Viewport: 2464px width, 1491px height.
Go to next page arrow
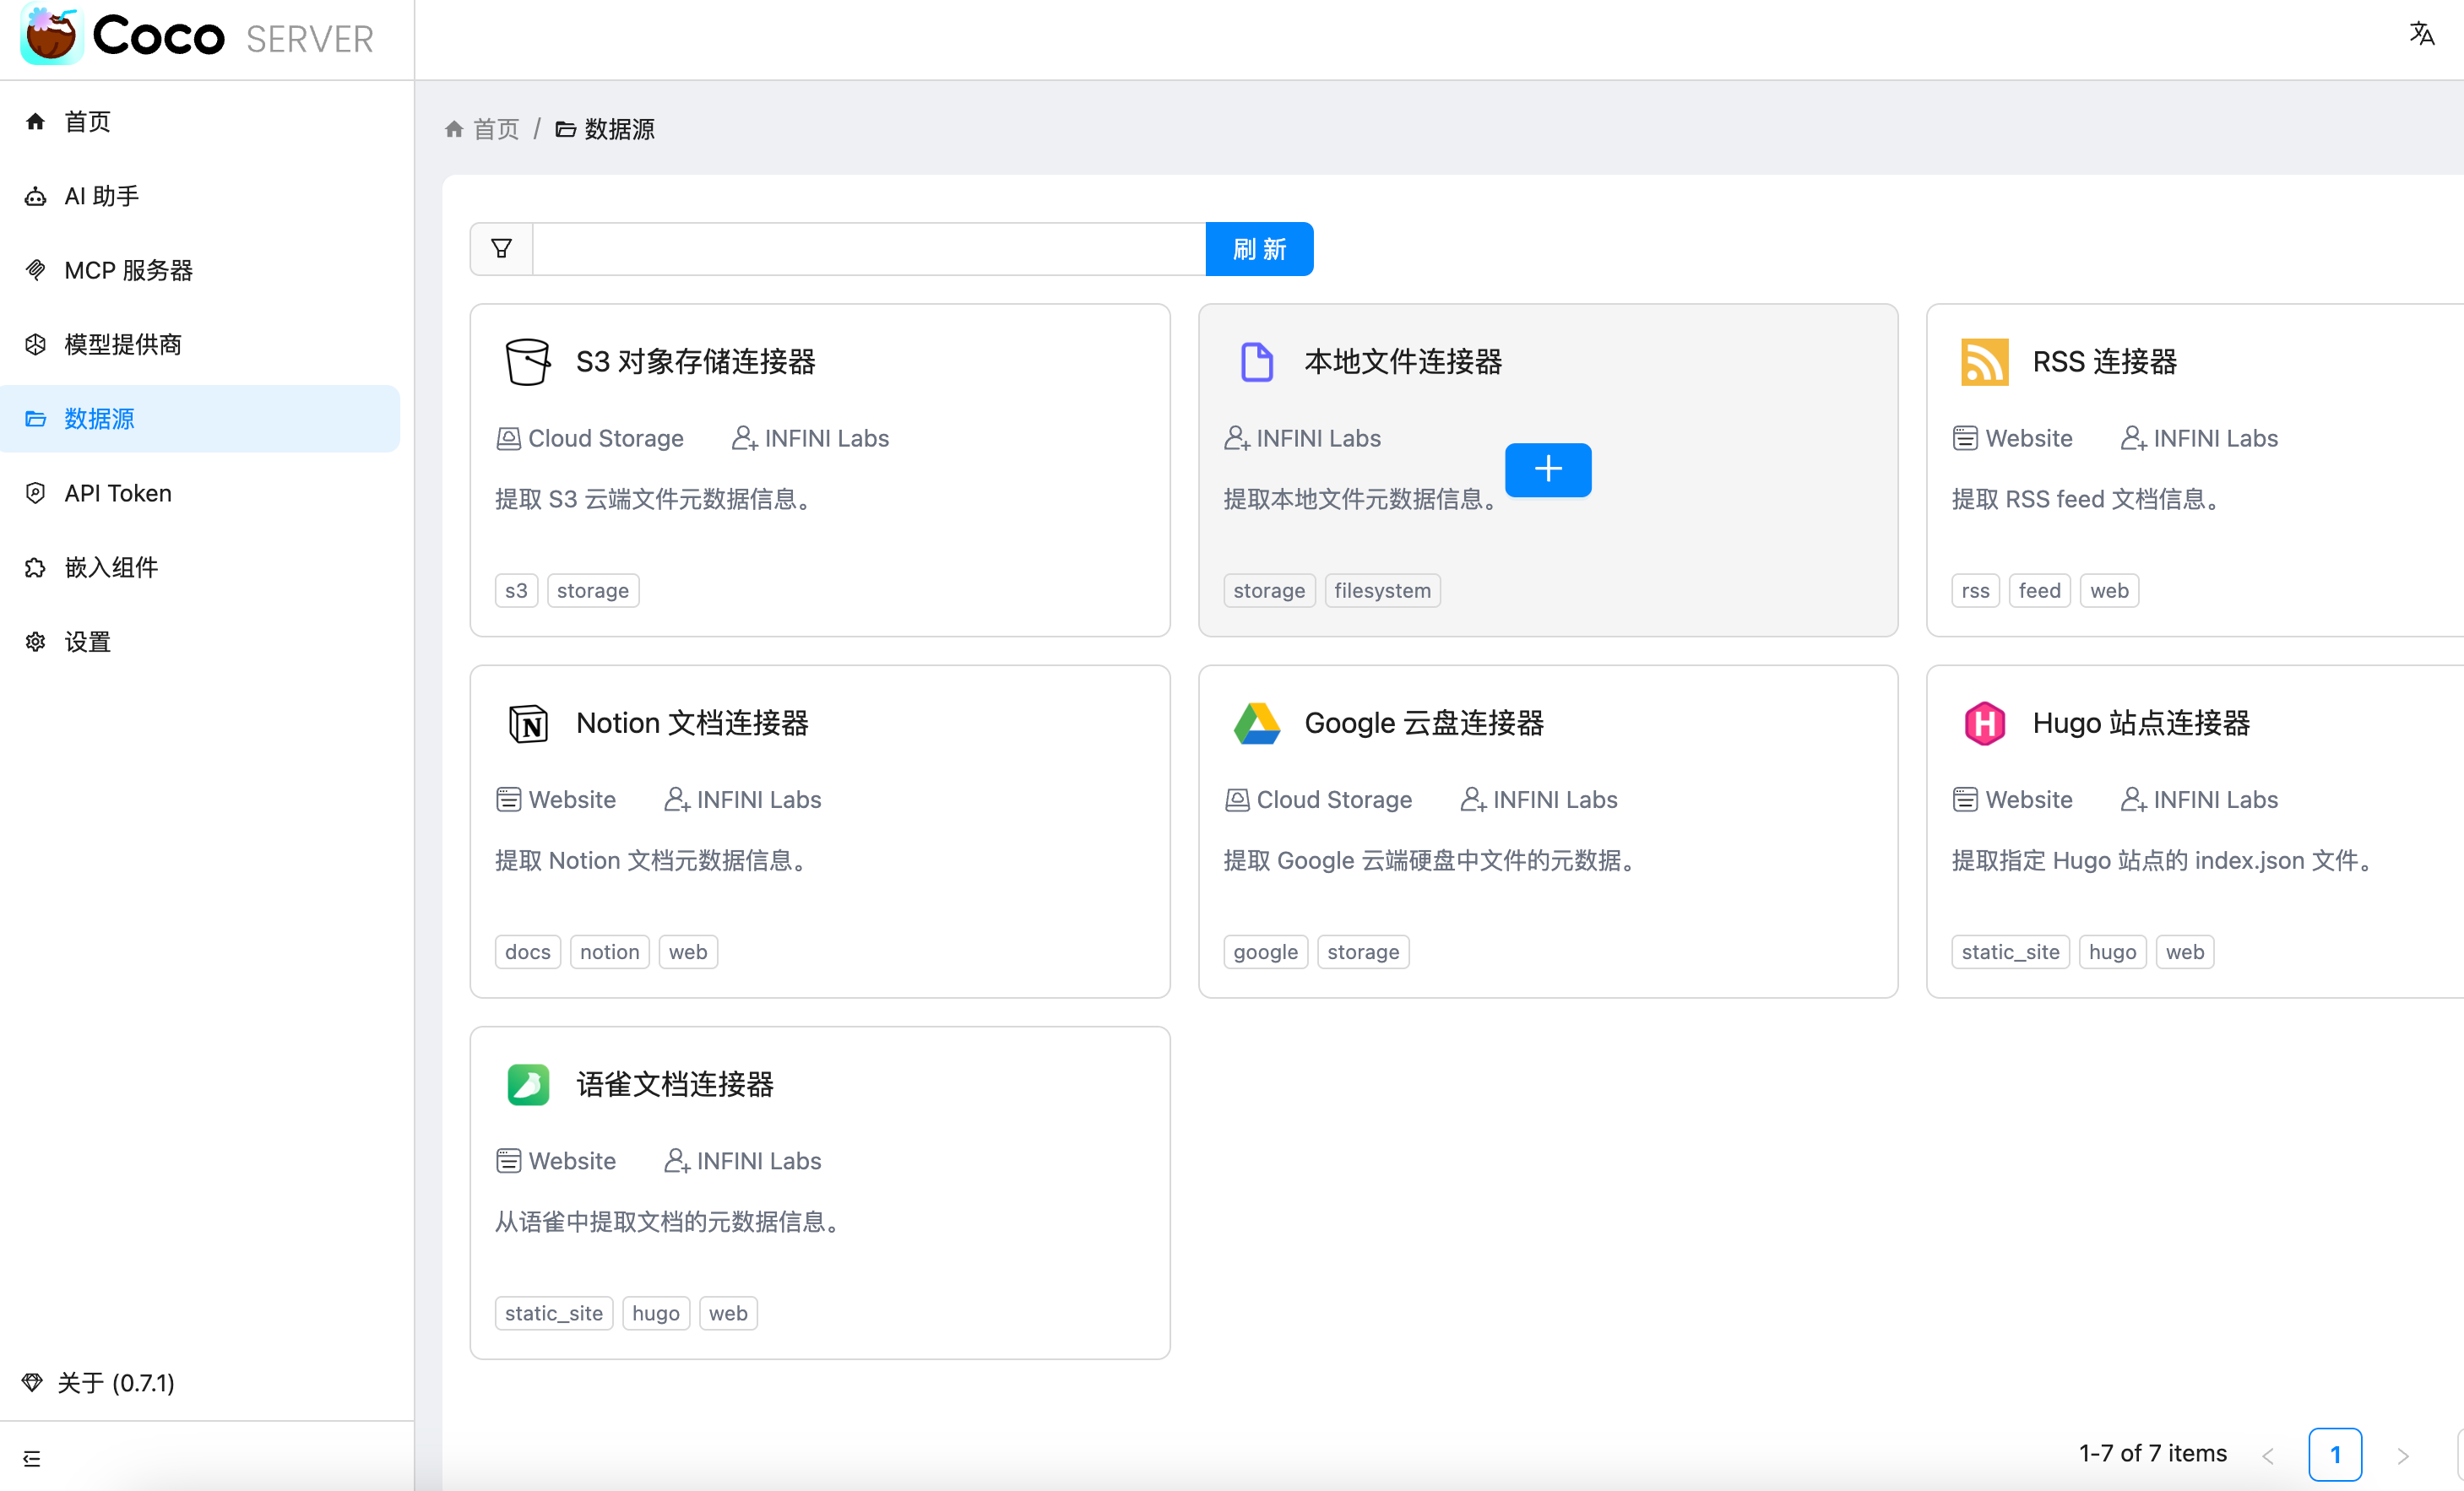pyautogui.click(x=2402, y=1455)
